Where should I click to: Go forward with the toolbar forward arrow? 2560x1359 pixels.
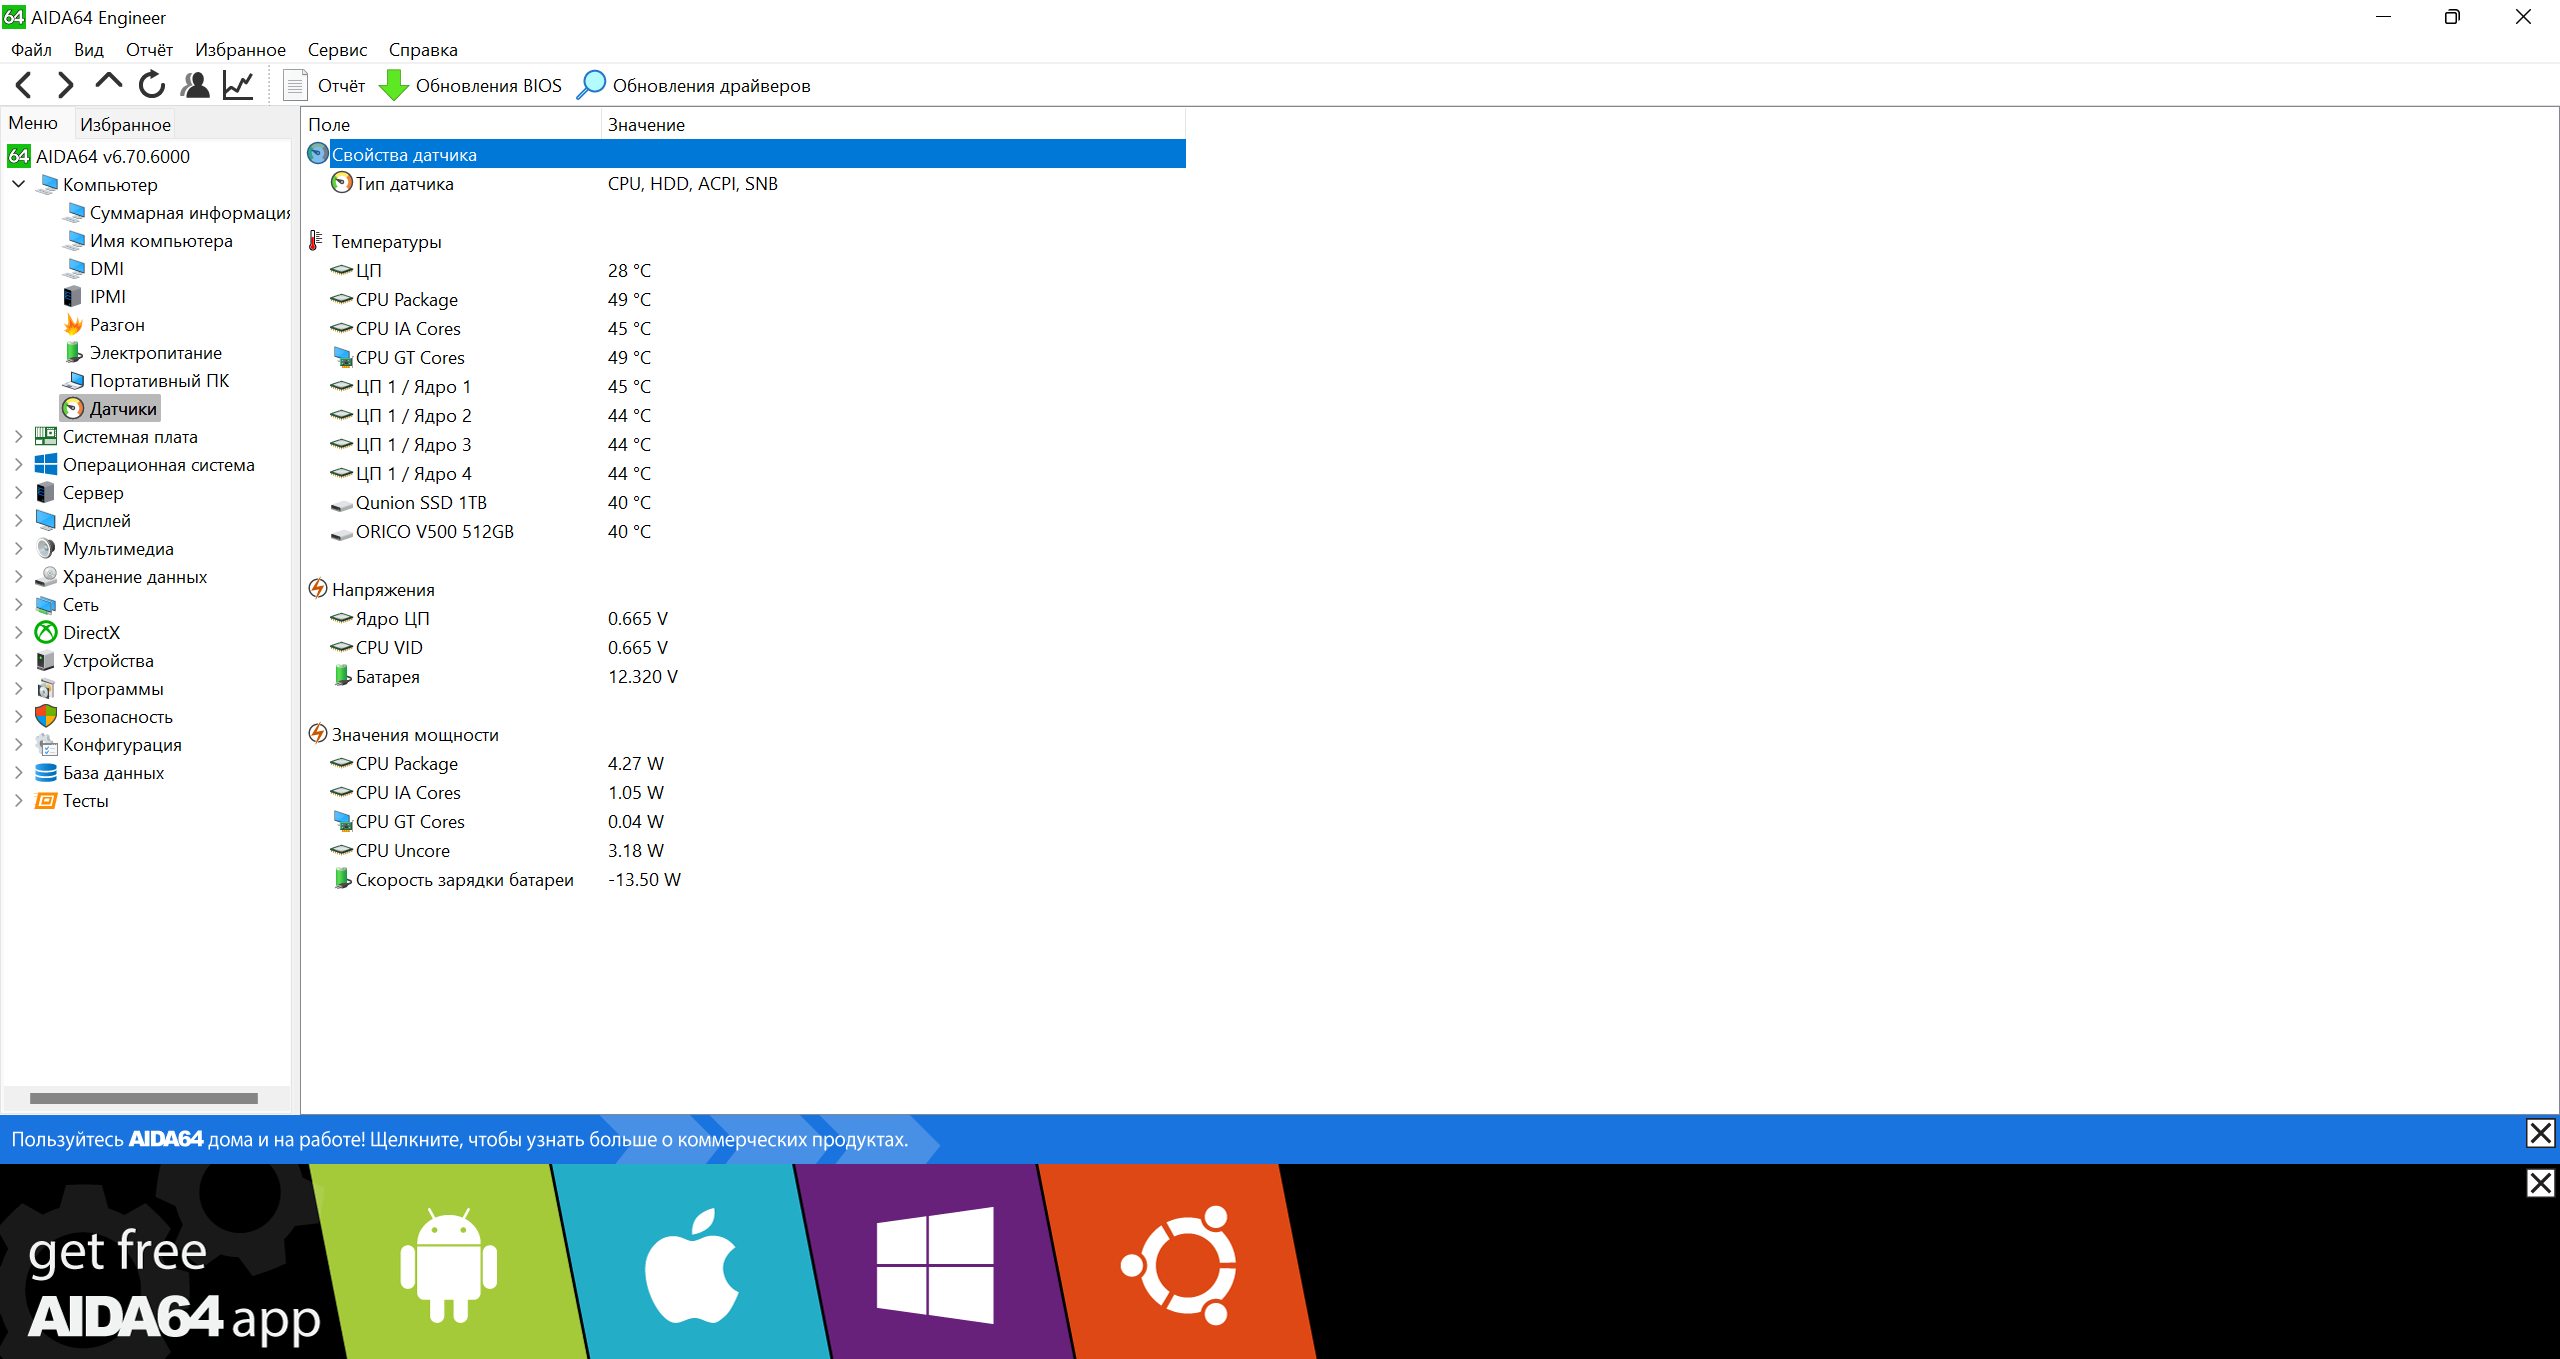[66, 85]
